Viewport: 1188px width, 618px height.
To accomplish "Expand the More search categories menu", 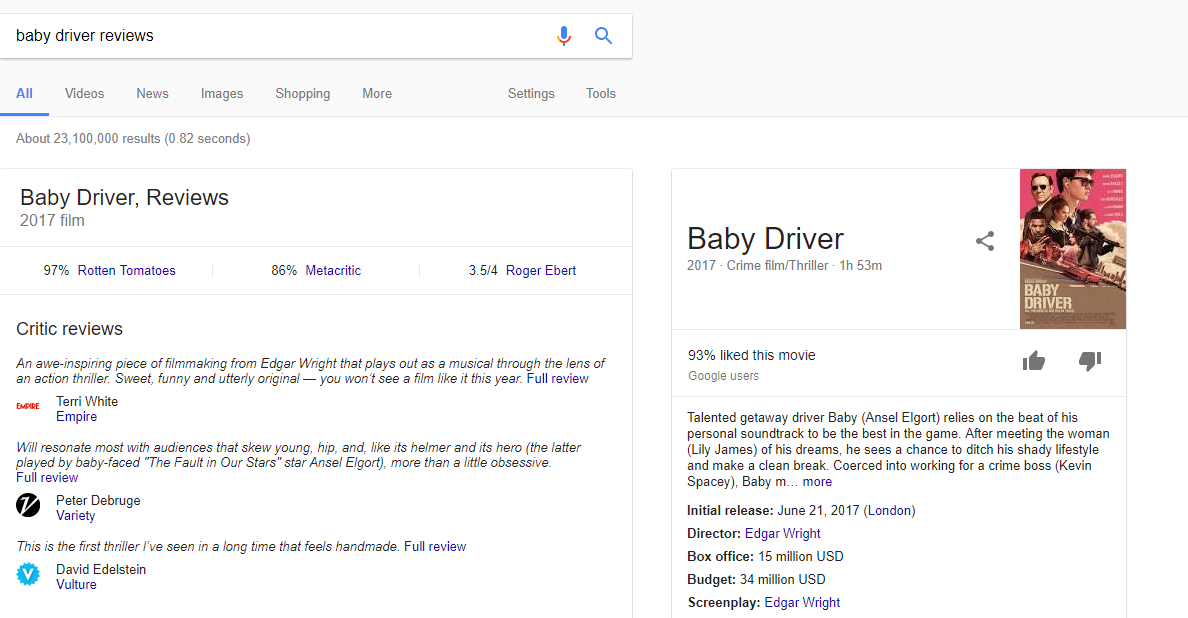I will pos(377,94).
